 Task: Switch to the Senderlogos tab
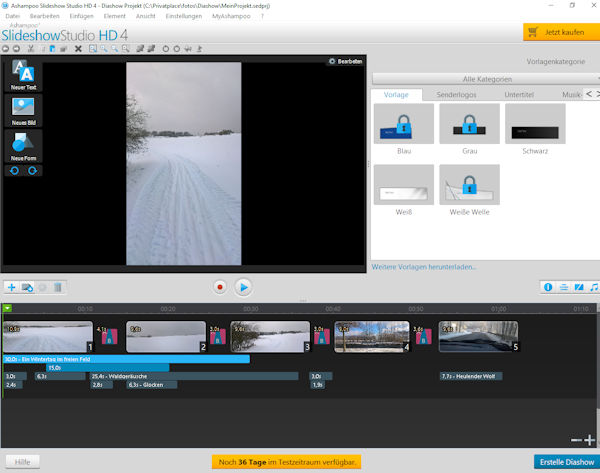pos(456,95)
